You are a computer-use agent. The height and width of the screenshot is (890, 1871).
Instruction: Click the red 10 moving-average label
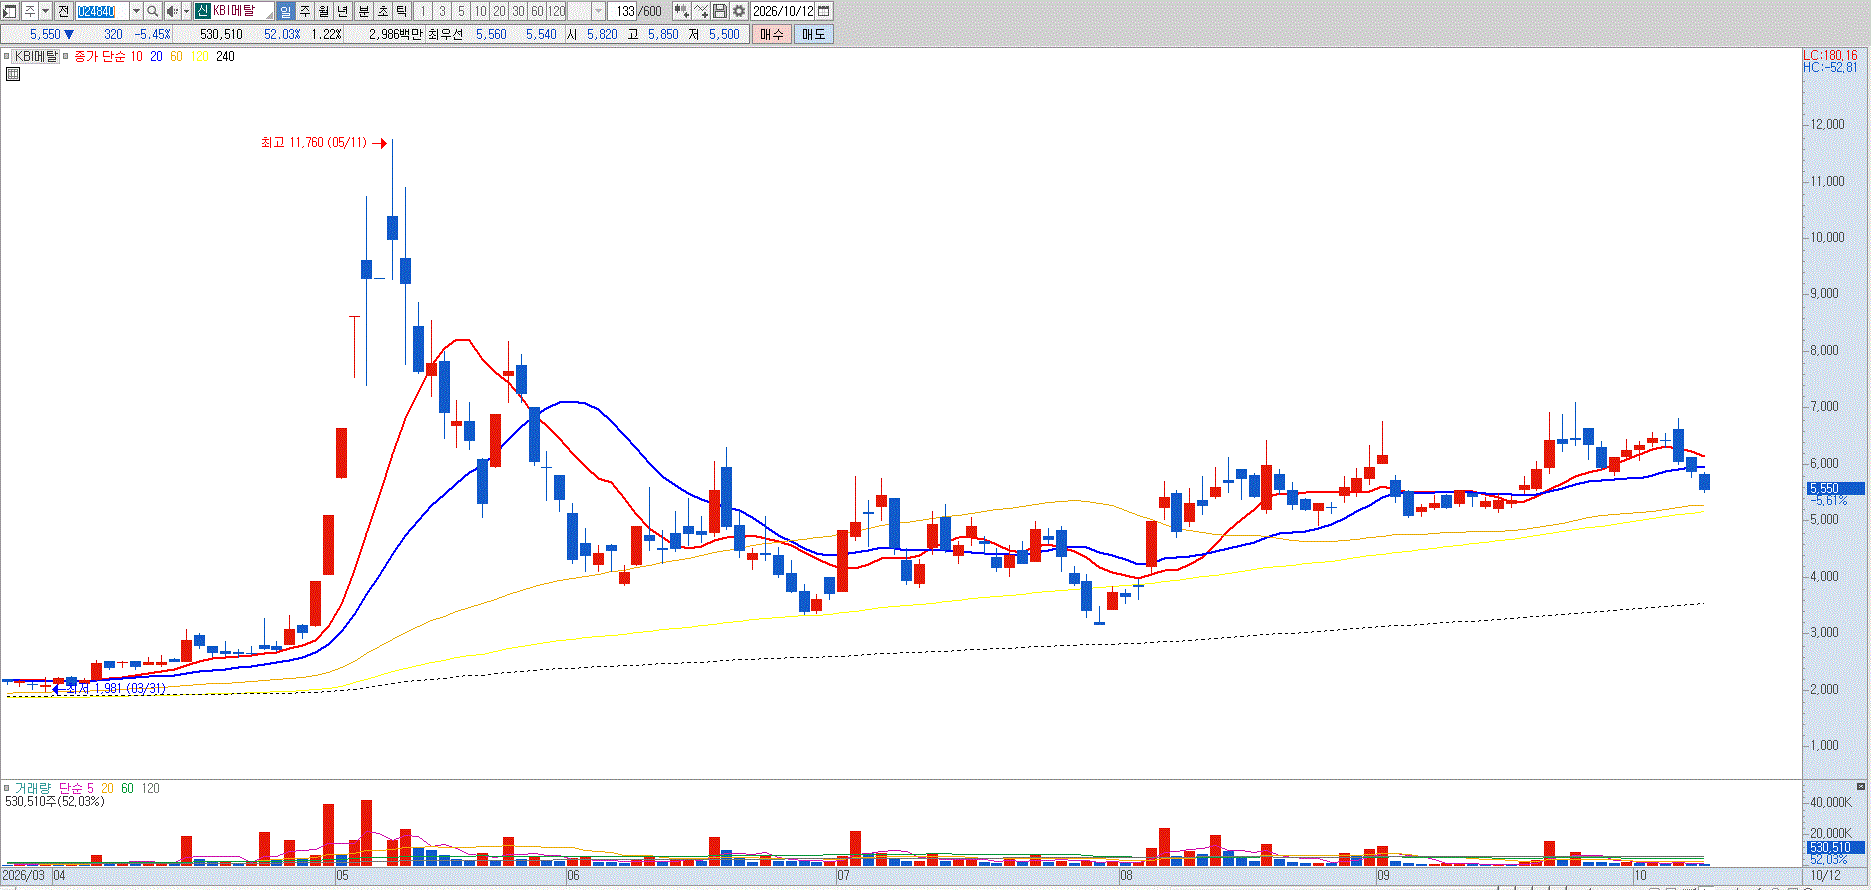[x=136, y=57]
